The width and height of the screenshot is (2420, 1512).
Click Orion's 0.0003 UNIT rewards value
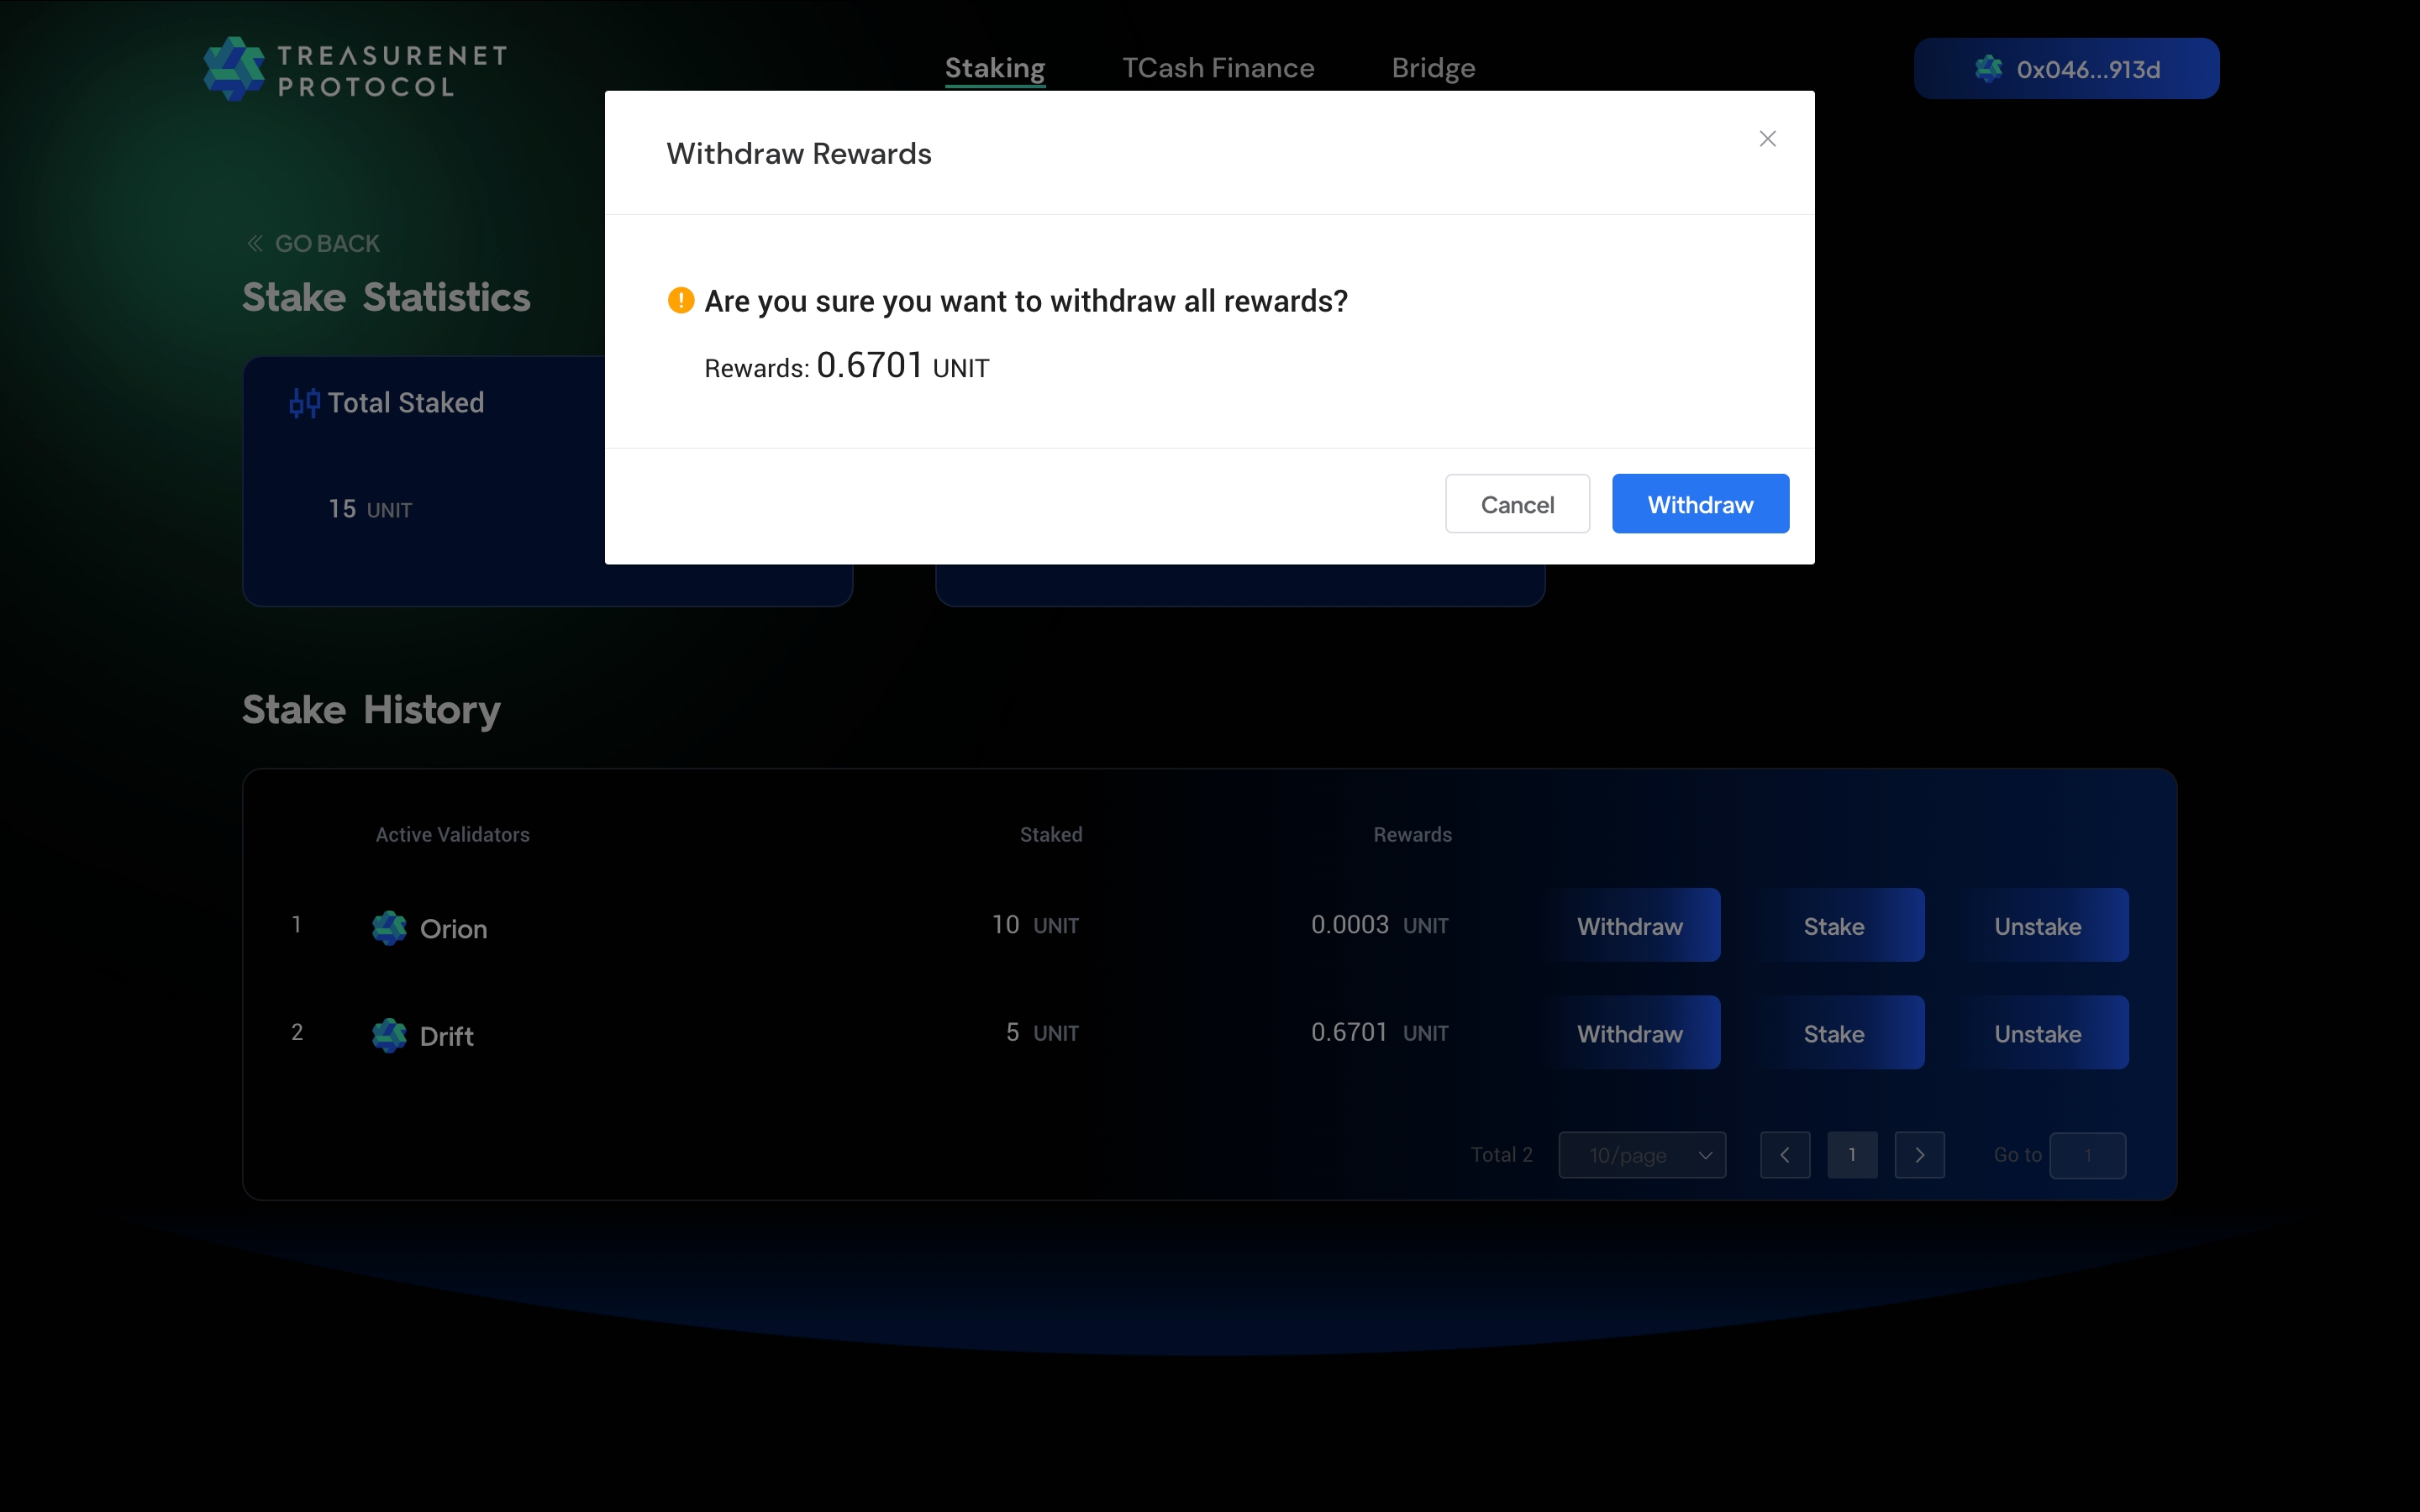click(1380, 925)
